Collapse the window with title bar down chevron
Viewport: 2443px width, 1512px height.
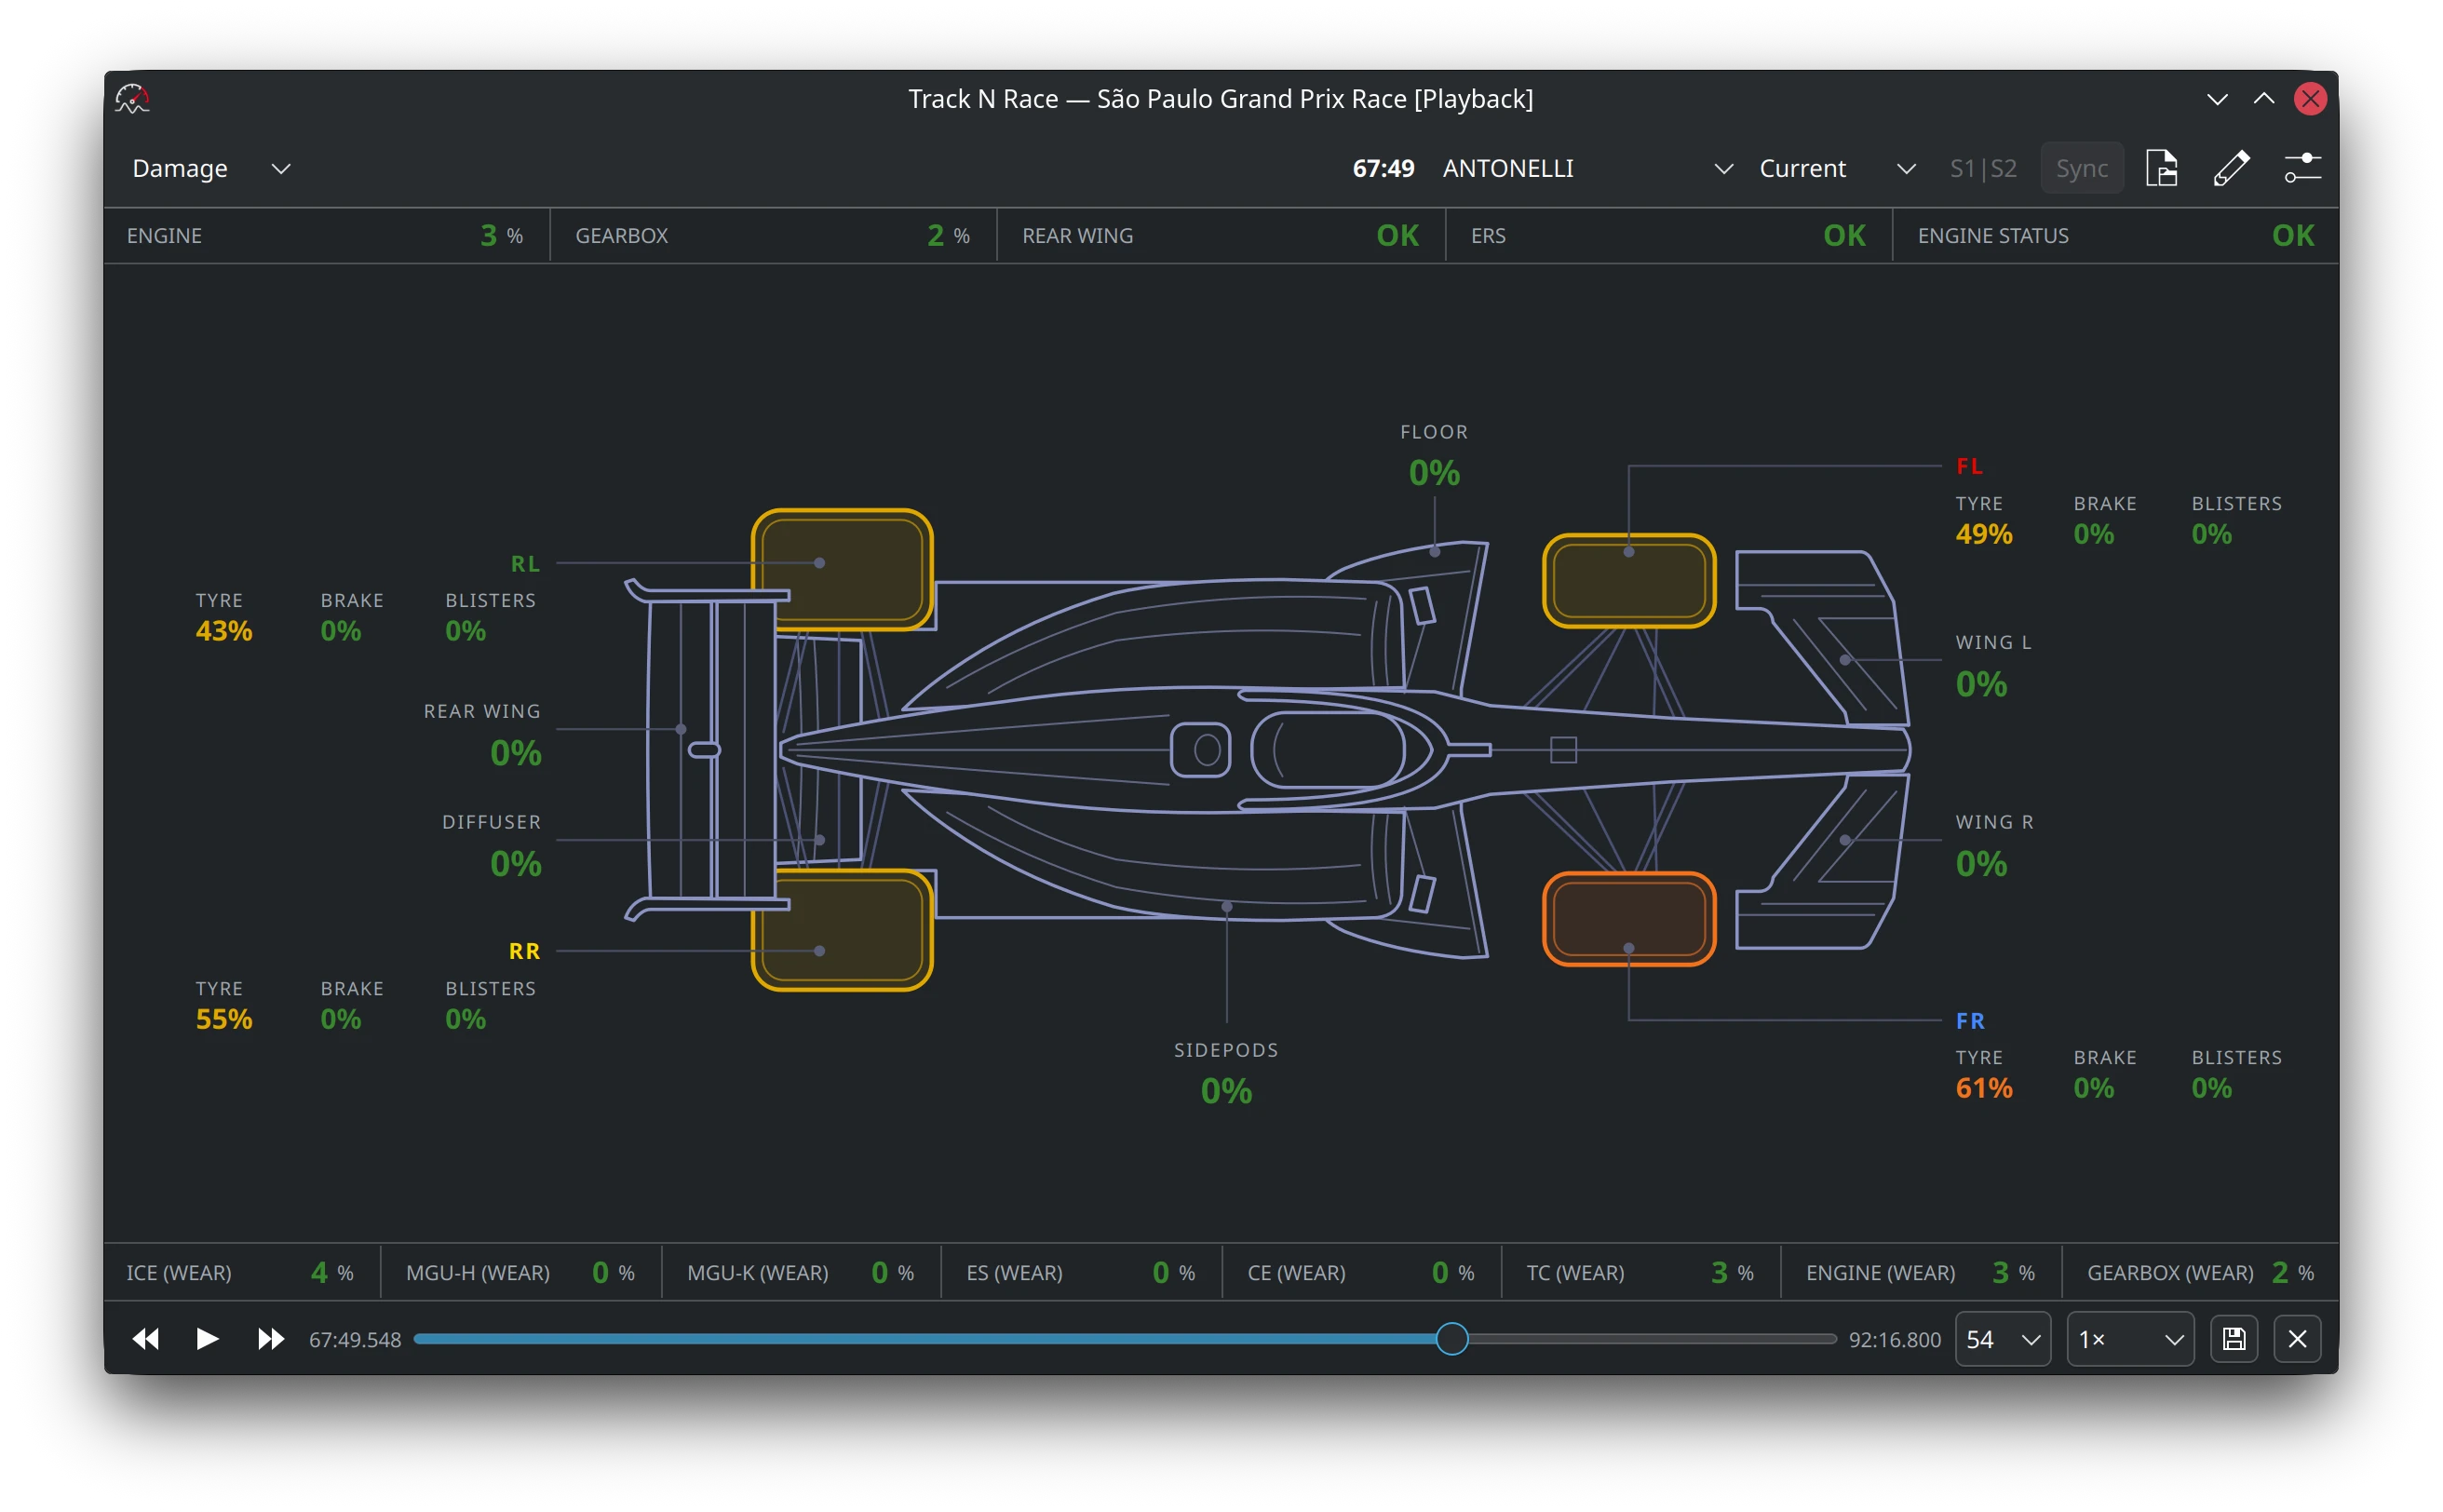click(x=2217, y=99)
